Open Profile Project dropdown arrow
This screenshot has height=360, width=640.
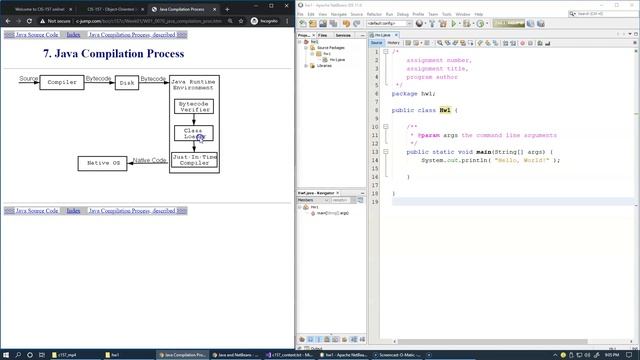[487, 24]
